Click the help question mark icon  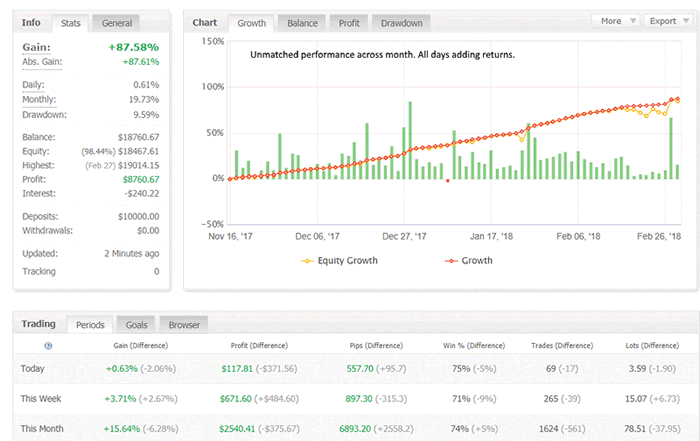[49, 345]
